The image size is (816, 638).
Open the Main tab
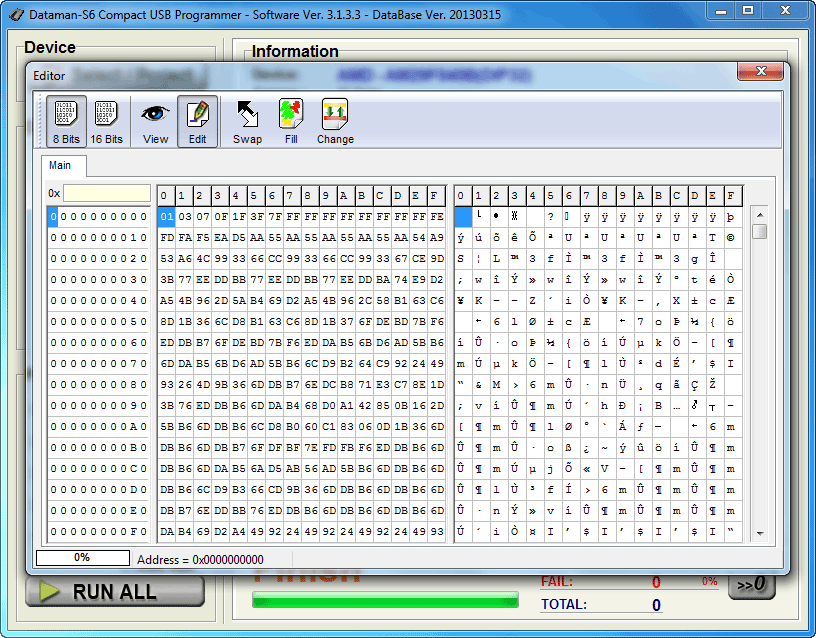click(x=60, y=165)
